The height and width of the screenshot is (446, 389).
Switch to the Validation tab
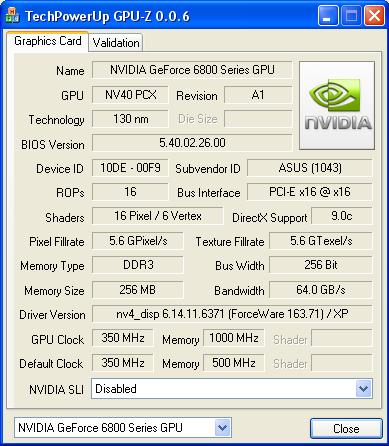(x=116, y=43)
